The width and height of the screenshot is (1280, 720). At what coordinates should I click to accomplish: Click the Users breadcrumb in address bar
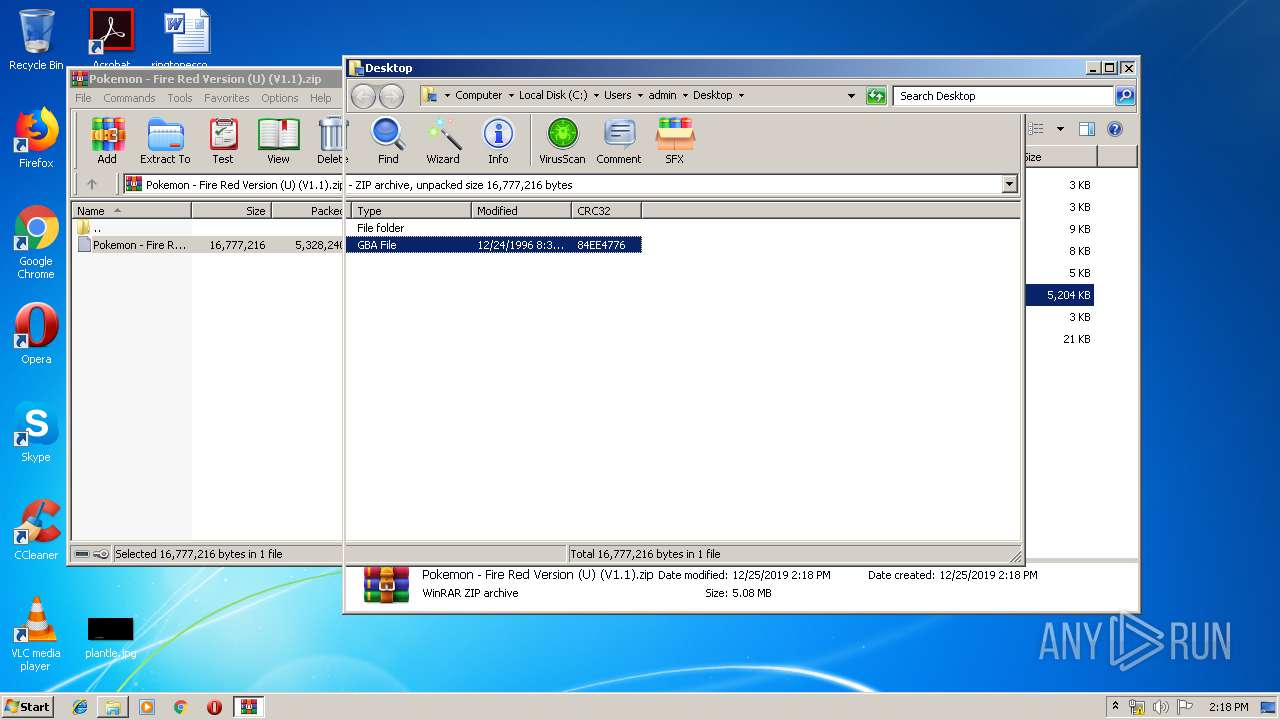617,96
